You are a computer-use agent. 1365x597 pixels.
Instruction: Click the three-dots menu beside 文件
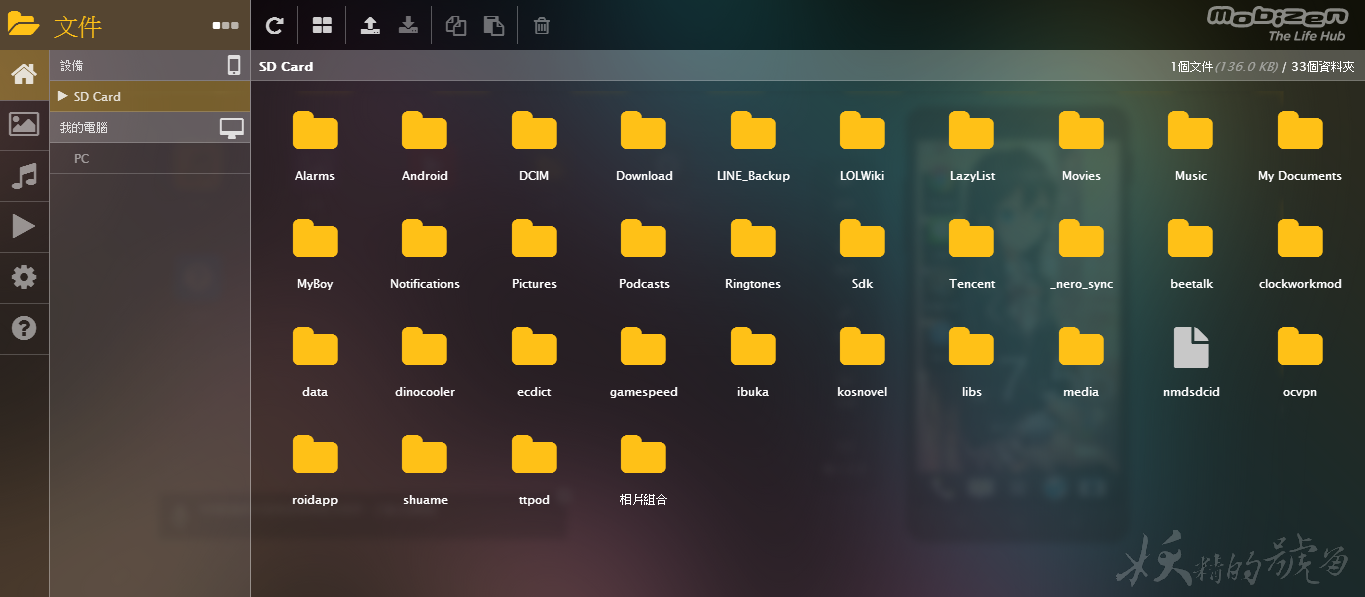tap(225, 26)
